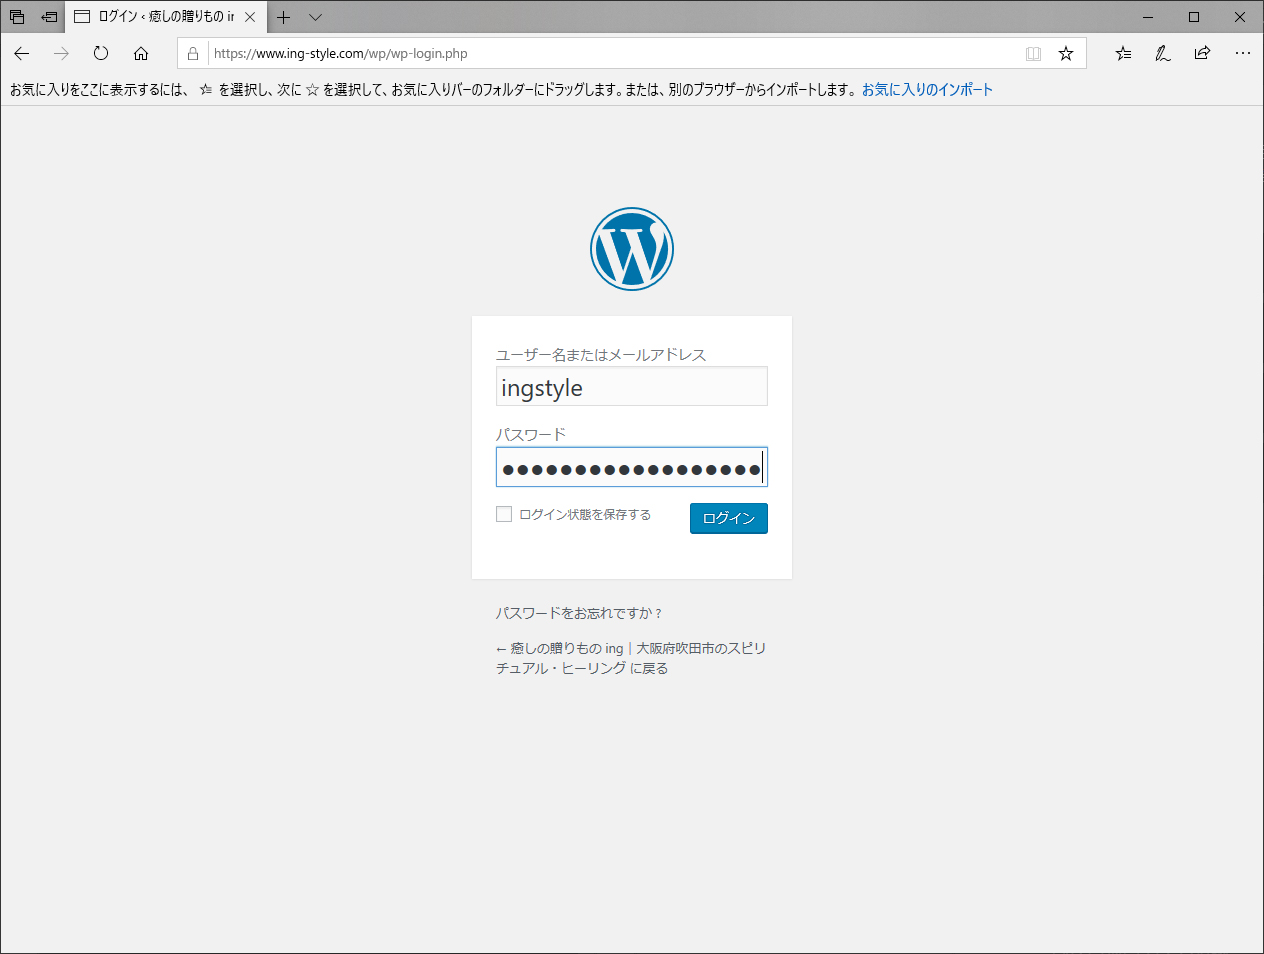Add notes with the pen icon

tap(1162, 54)
